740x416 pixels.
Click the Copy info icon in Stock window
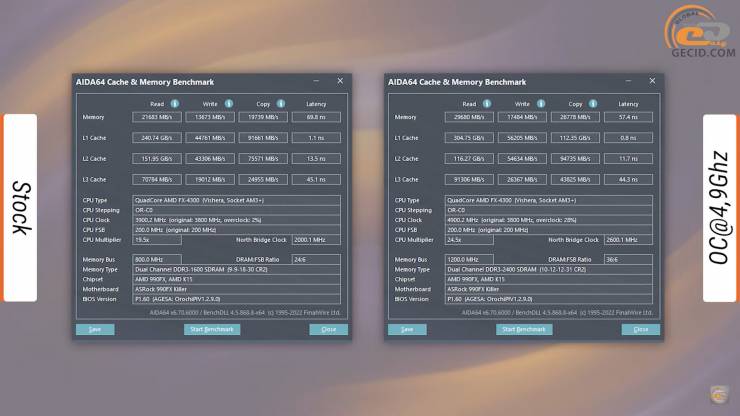(281, 104)
